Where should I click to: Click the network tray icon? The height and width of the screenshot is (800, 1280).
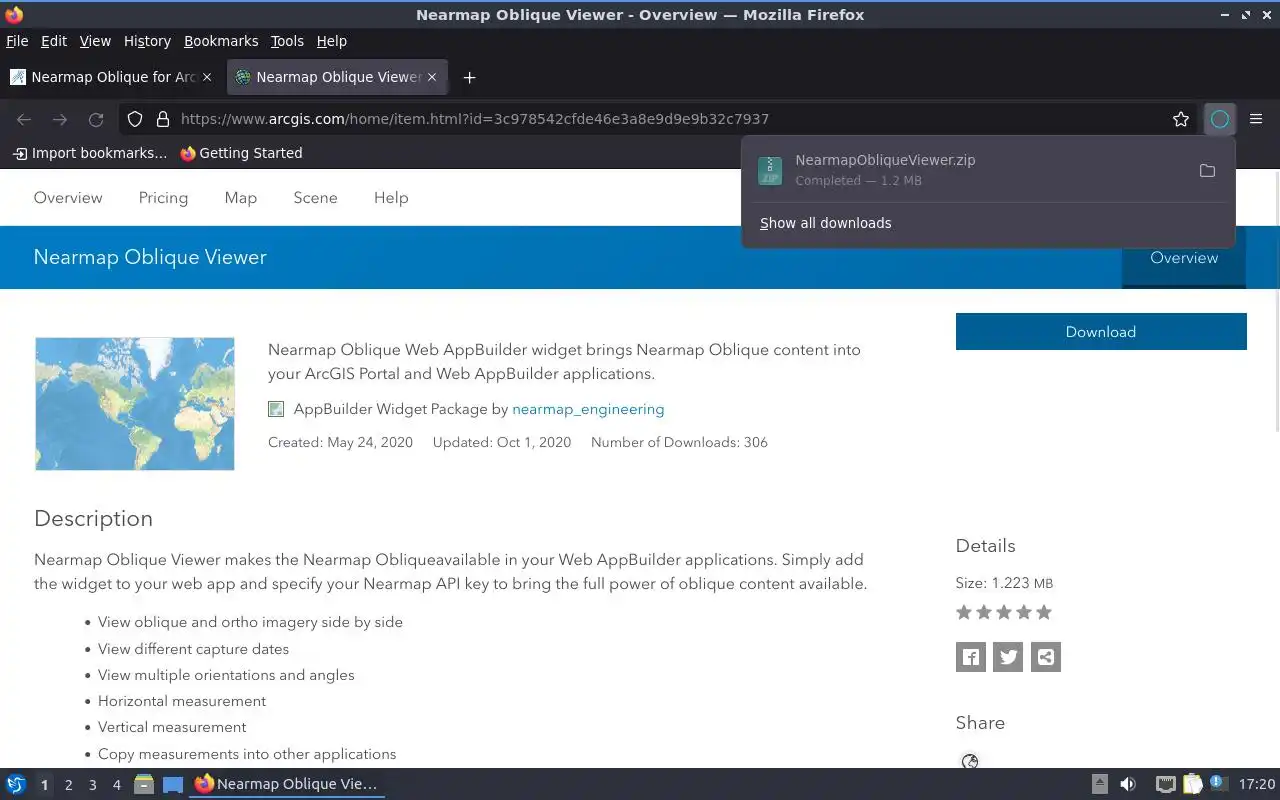tap(1165, 785)
